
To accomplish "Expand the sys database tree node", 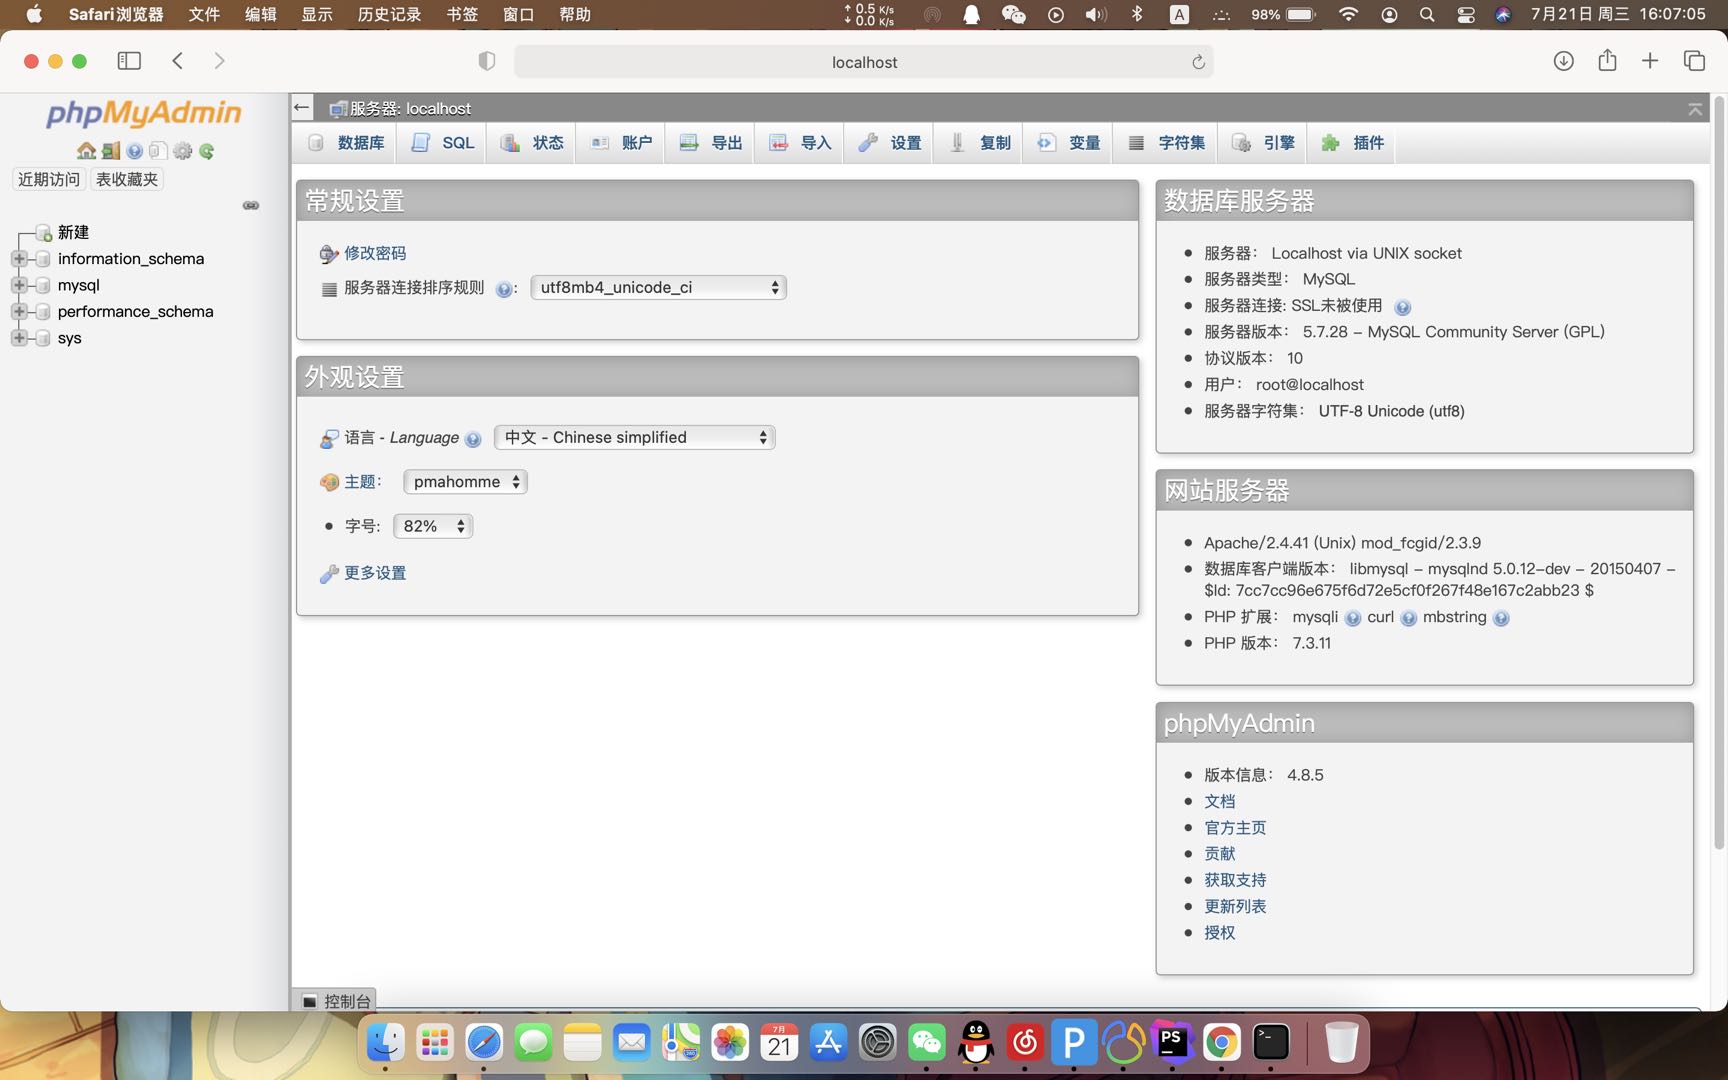I will (18, 338).
